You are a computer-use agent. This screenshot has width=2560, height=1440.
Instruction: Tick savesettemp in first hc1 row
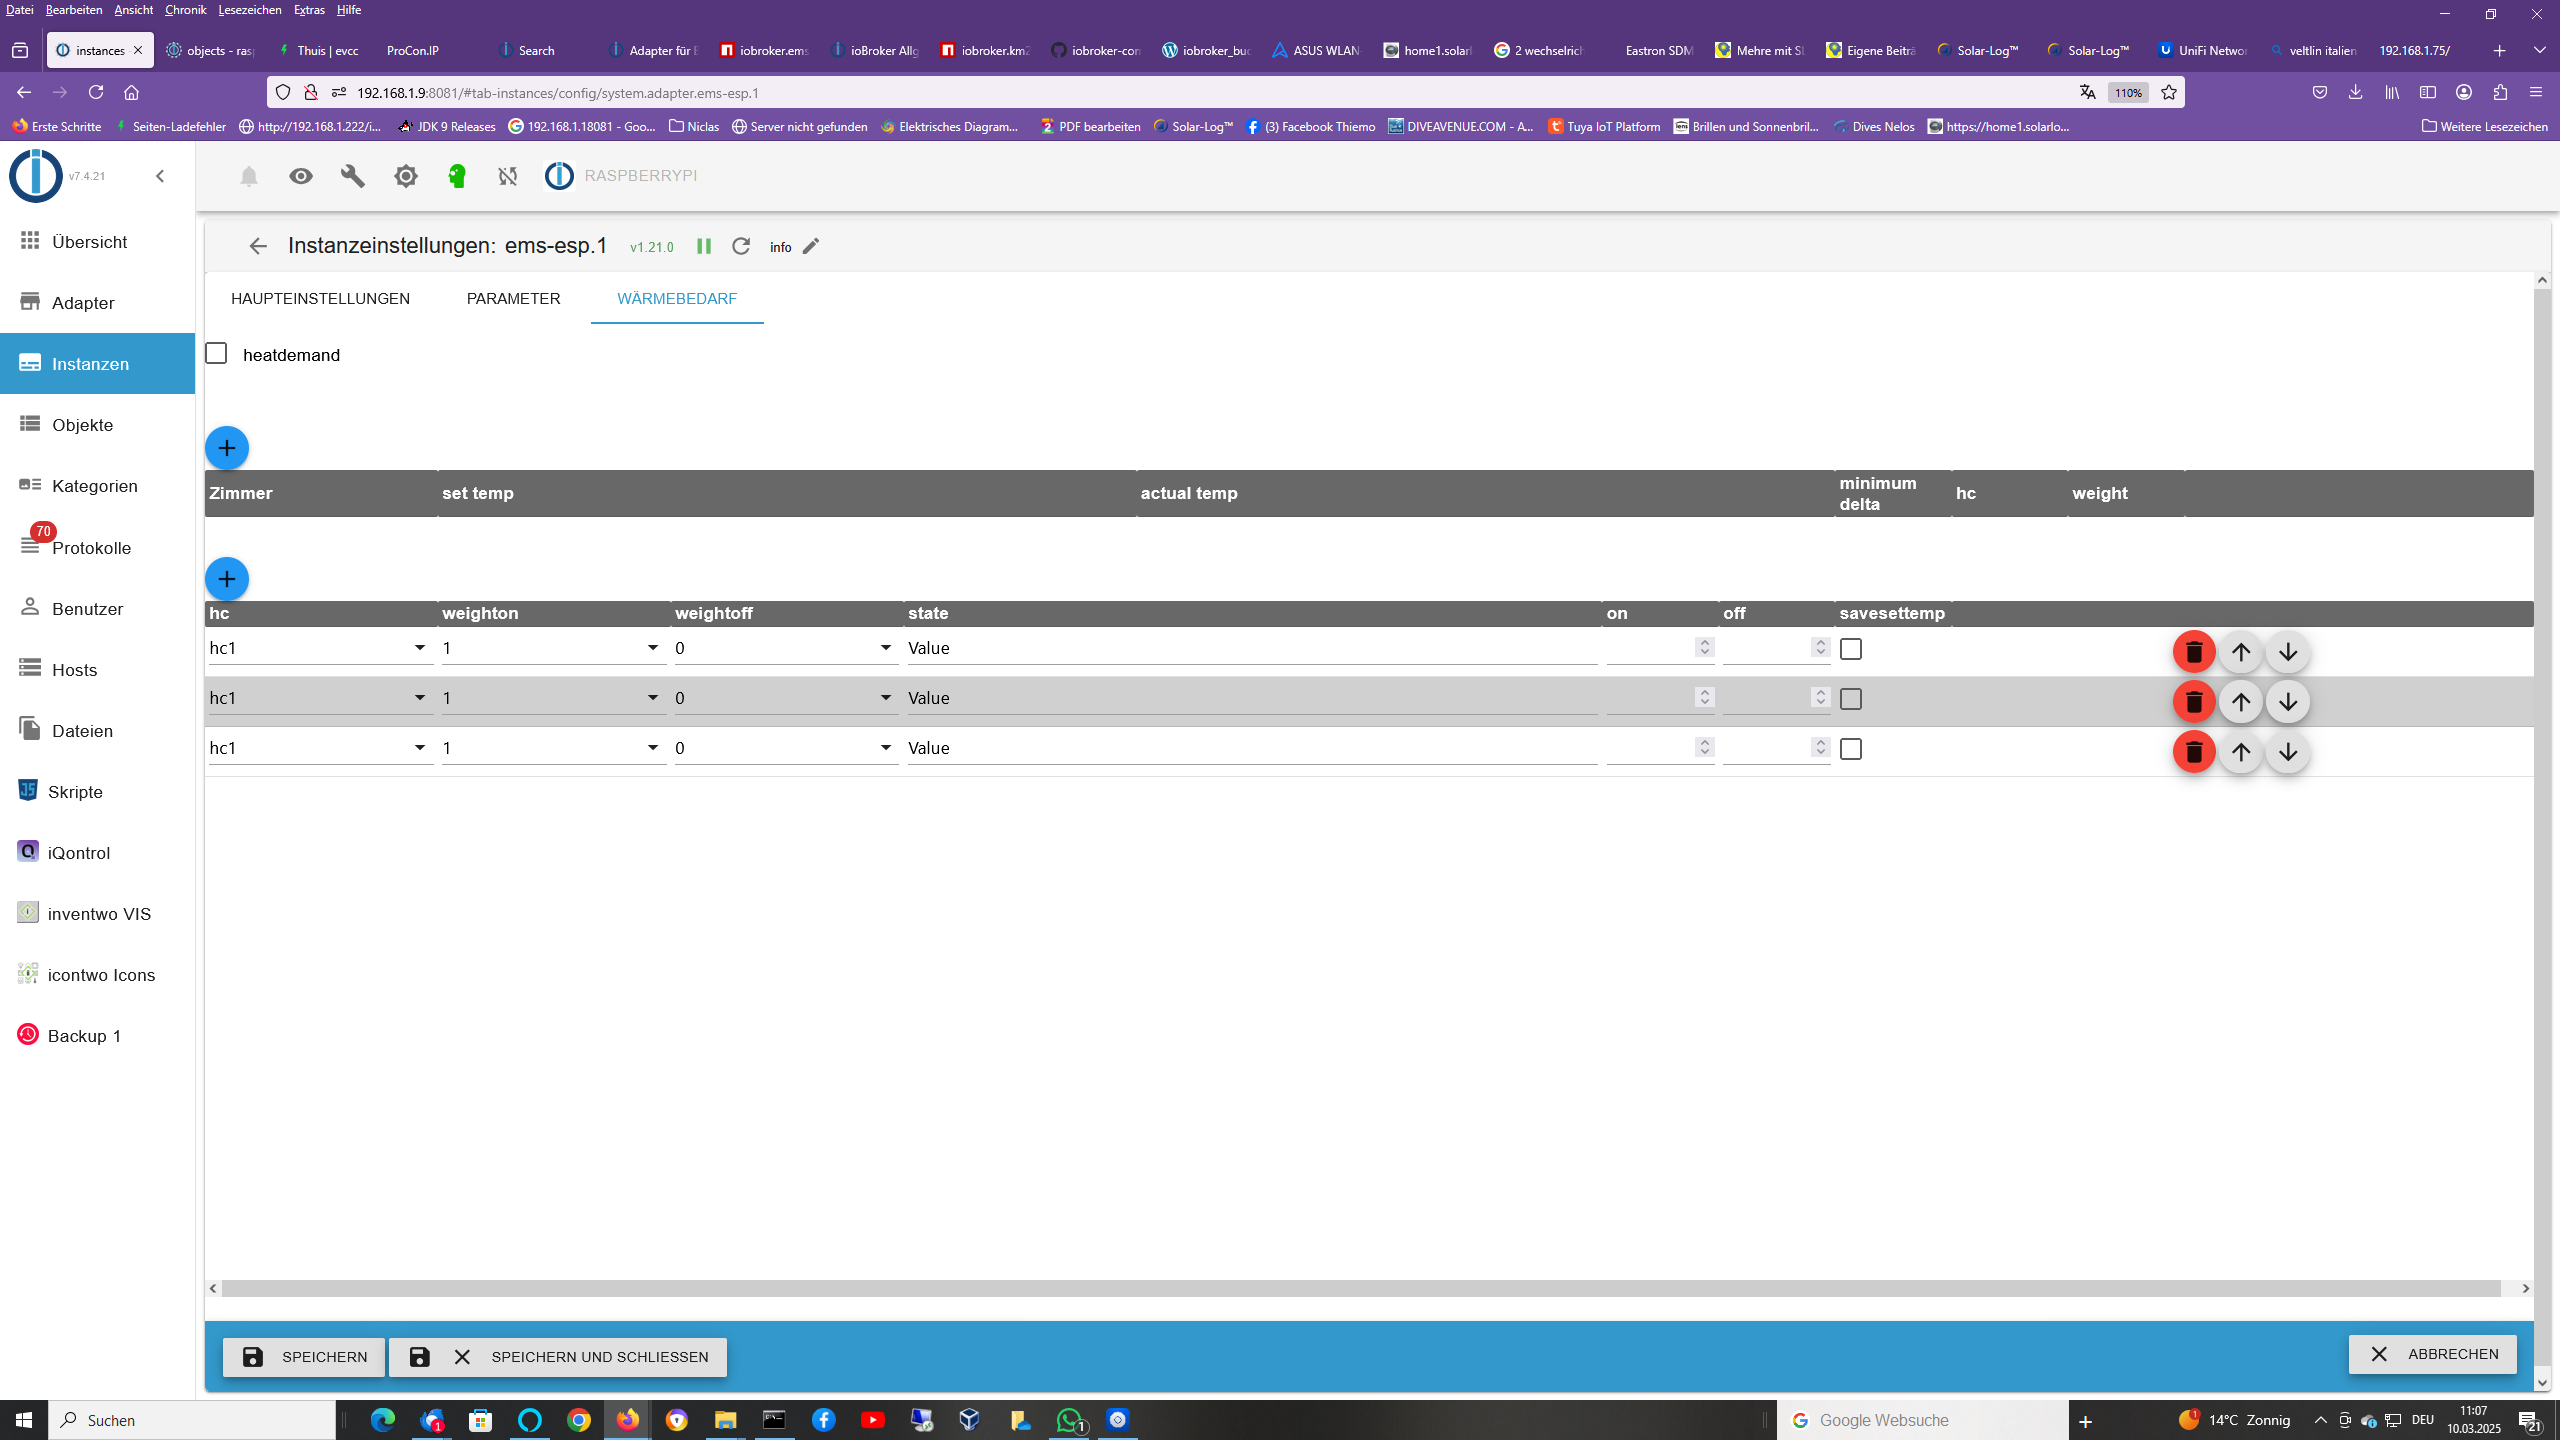[1851, 649]
